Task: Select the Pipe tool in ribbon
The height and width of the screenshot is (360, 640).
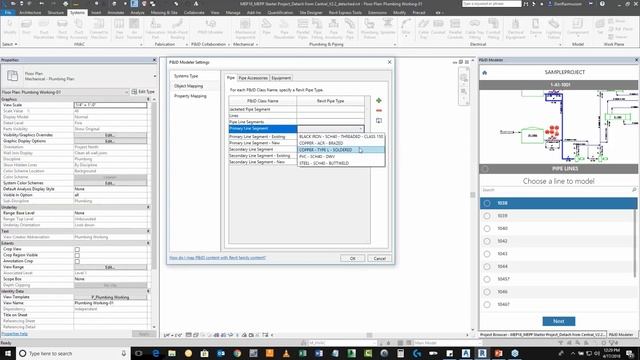Action: 267,27
